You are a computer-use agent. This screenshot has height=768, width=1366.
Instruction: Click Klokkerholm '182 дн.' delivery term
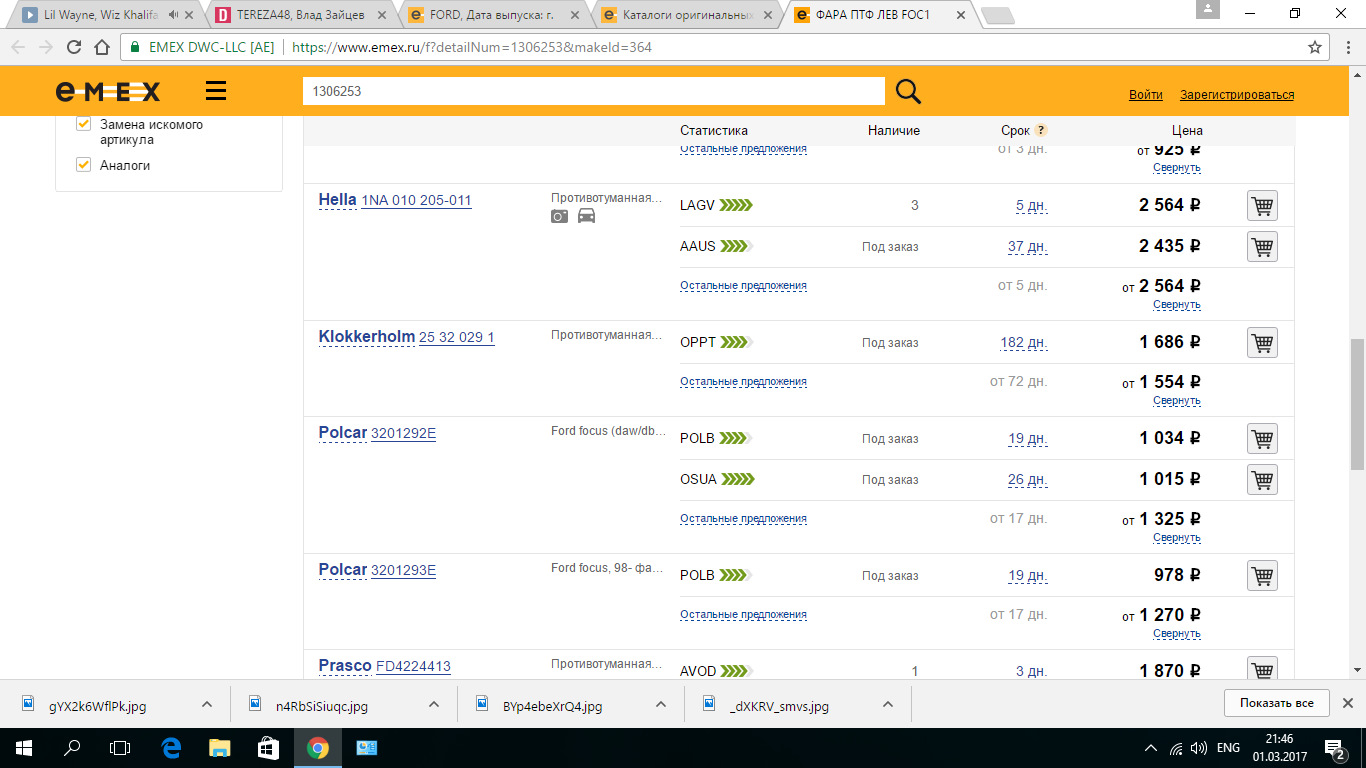point(1024,343)
